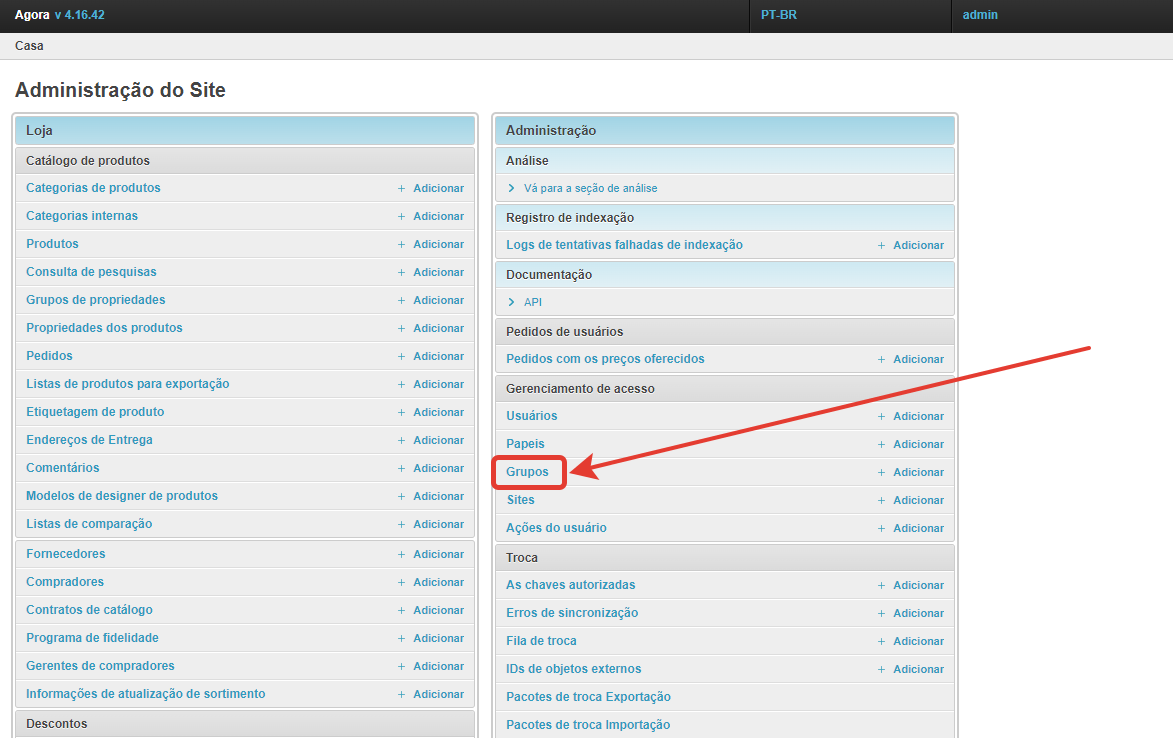Click the plus icon for Categorias internas
The width and height of the screenshot is (1173, 738).
[x=402, y=216]
